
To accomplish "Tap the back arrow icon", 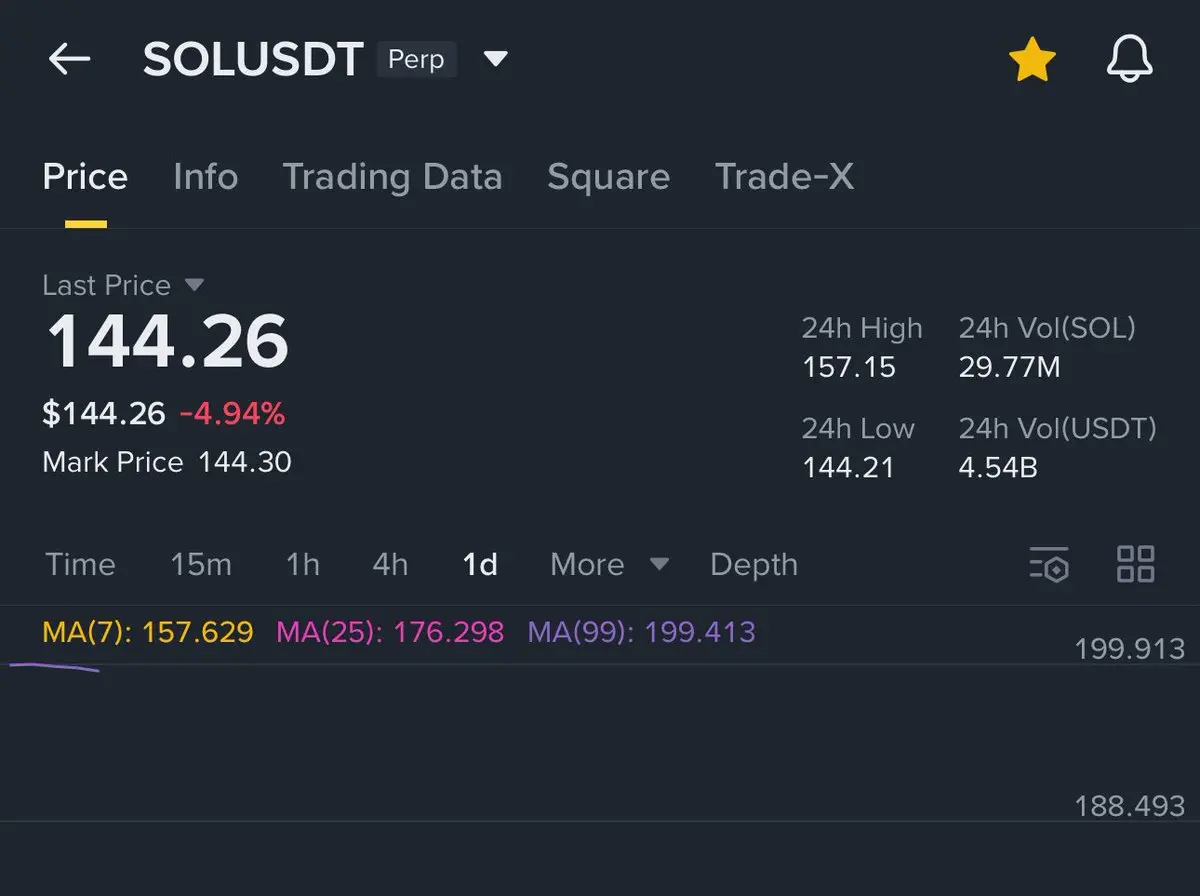I will 69,60.
